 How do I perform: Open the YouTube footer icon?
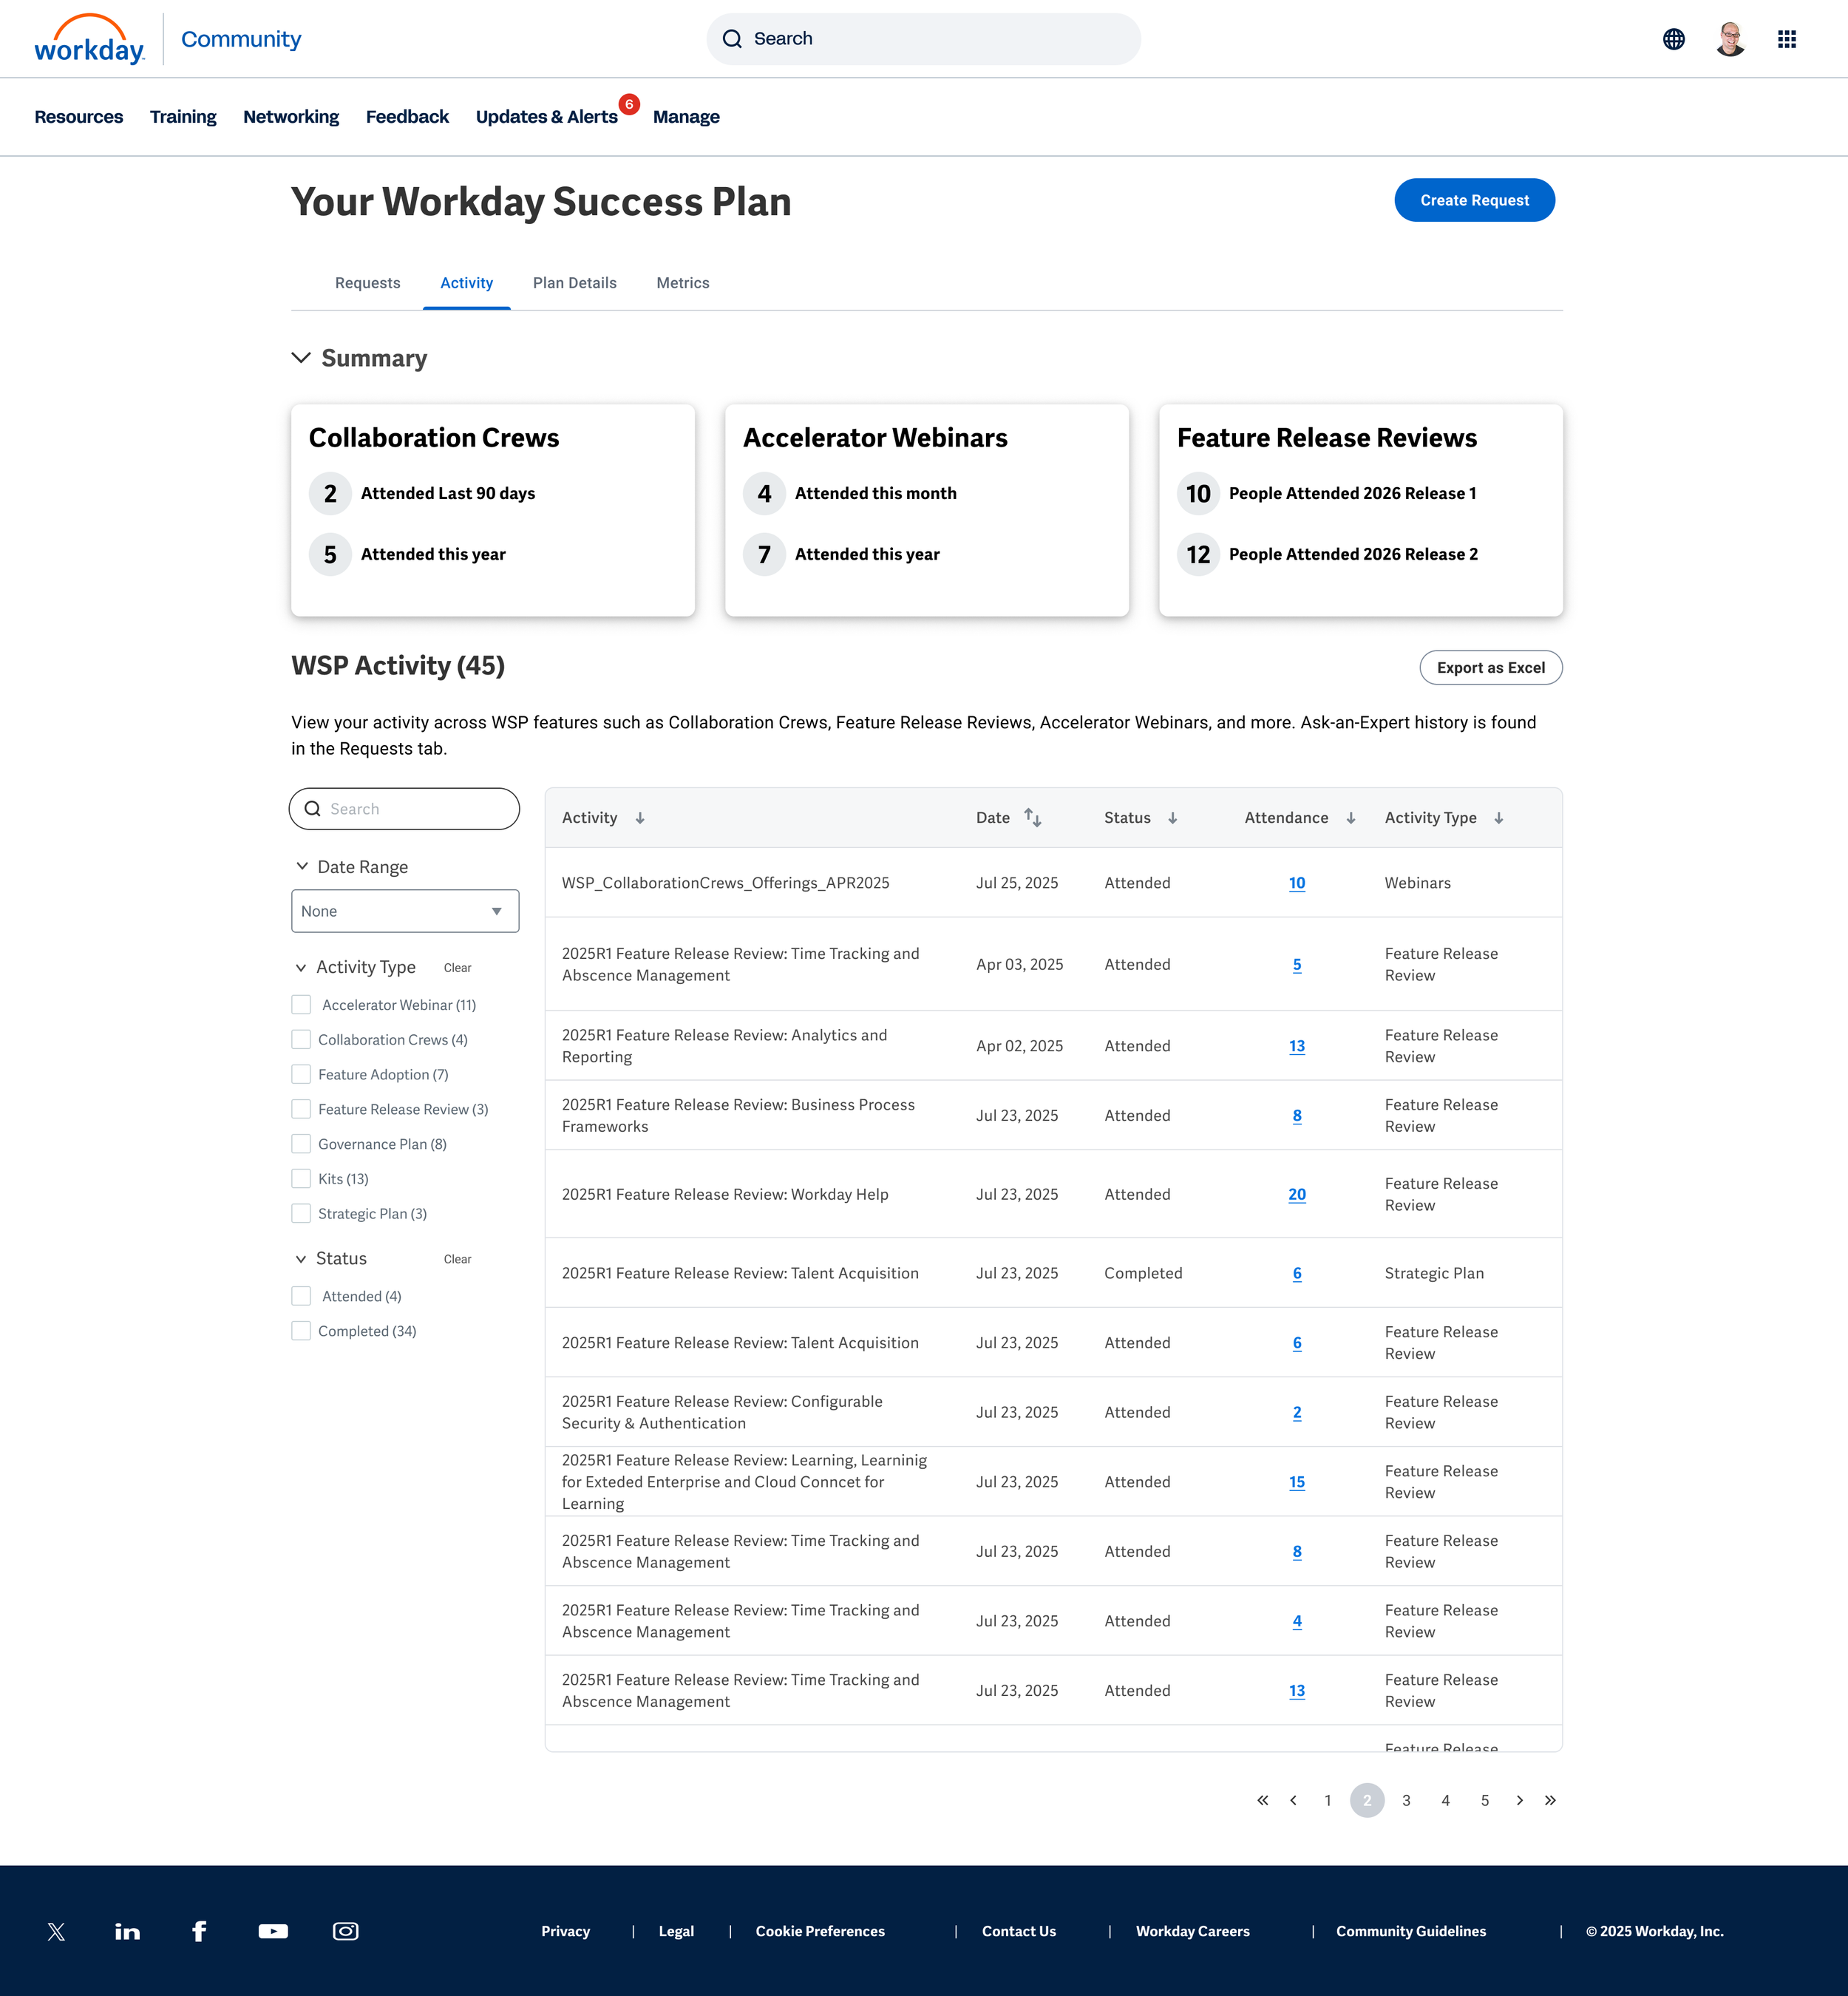[x=273, y=1931]
